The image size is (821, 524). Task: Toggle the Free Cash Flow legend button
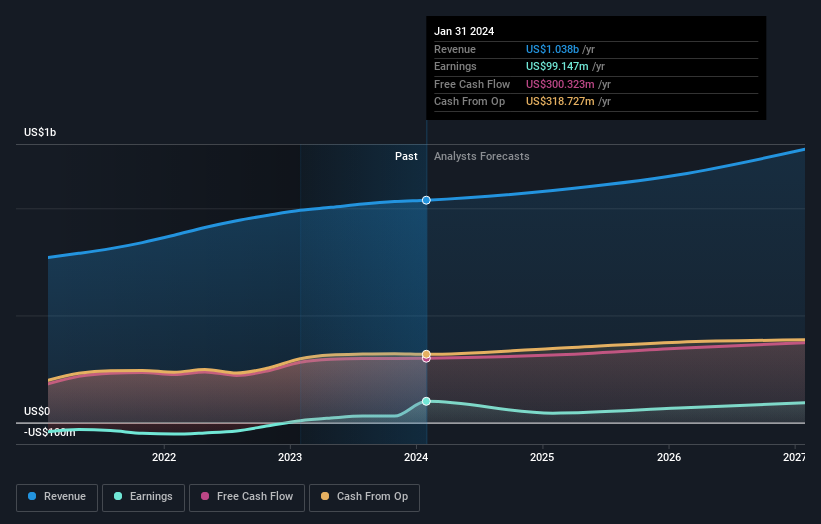pyautogui.click(x=247, y=497)
